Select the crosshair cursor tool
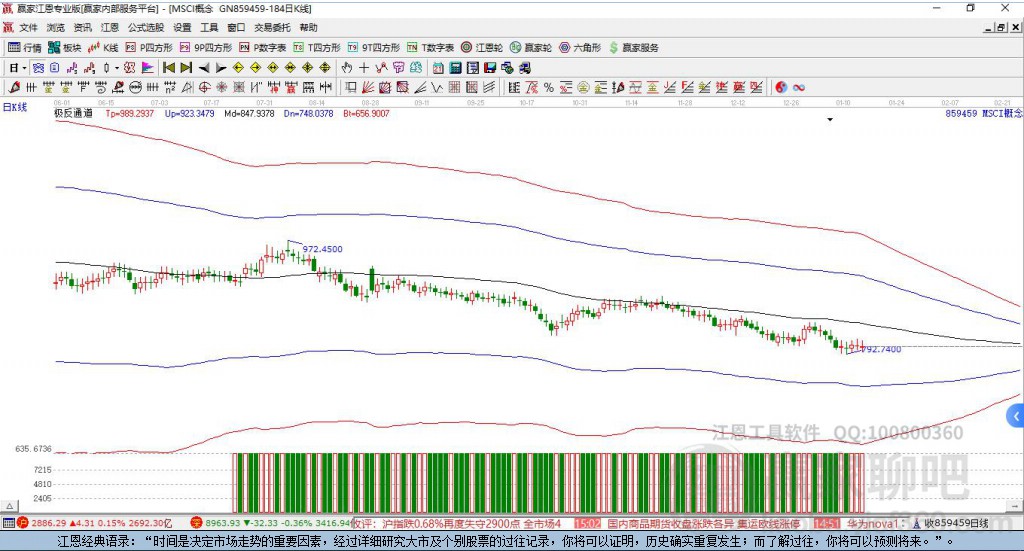This screenshot has width=1024, height=551. [364, 68]
